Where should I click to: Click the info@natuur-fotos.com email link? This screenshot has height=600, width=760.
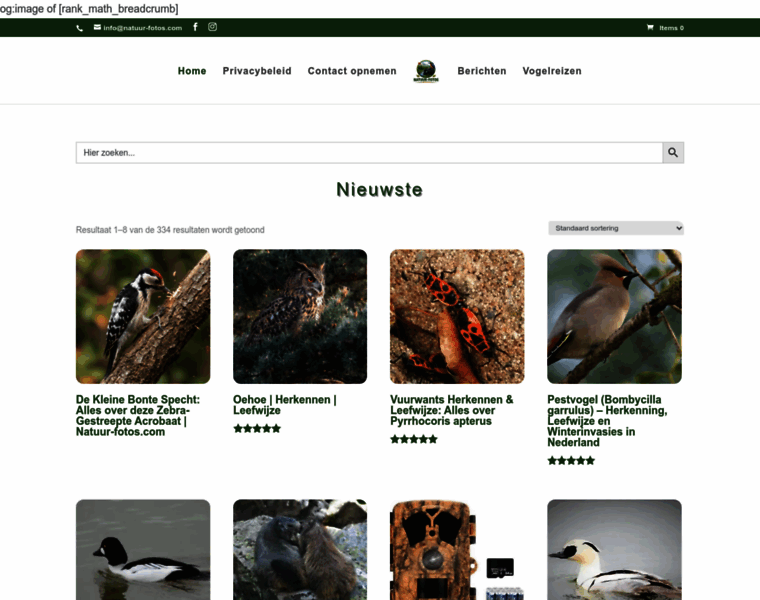142,28
